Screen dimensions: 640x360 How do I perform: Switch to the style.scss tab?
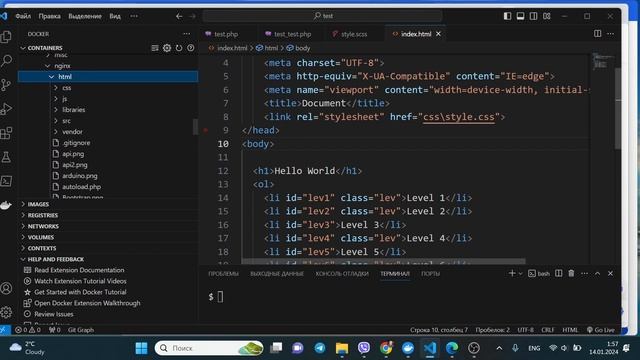[354, 34]
